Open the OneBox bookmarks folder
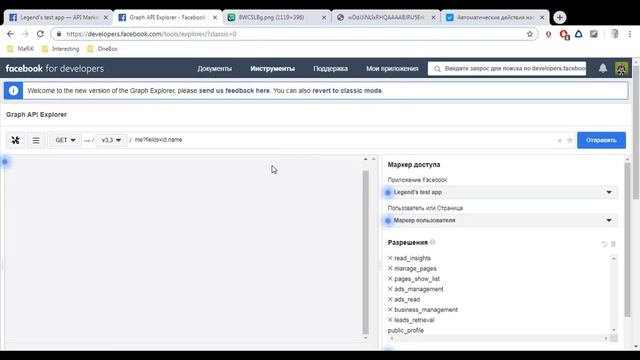The image size is (640, 360). click(x=102, y=49)
